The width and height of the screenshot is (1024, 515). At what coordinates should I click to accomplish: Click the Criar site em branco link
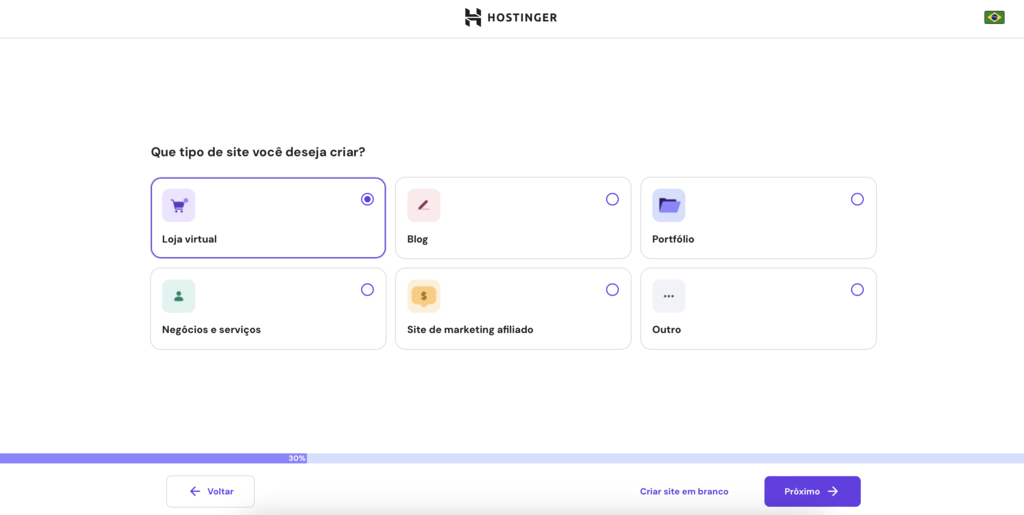coord(684,492)
